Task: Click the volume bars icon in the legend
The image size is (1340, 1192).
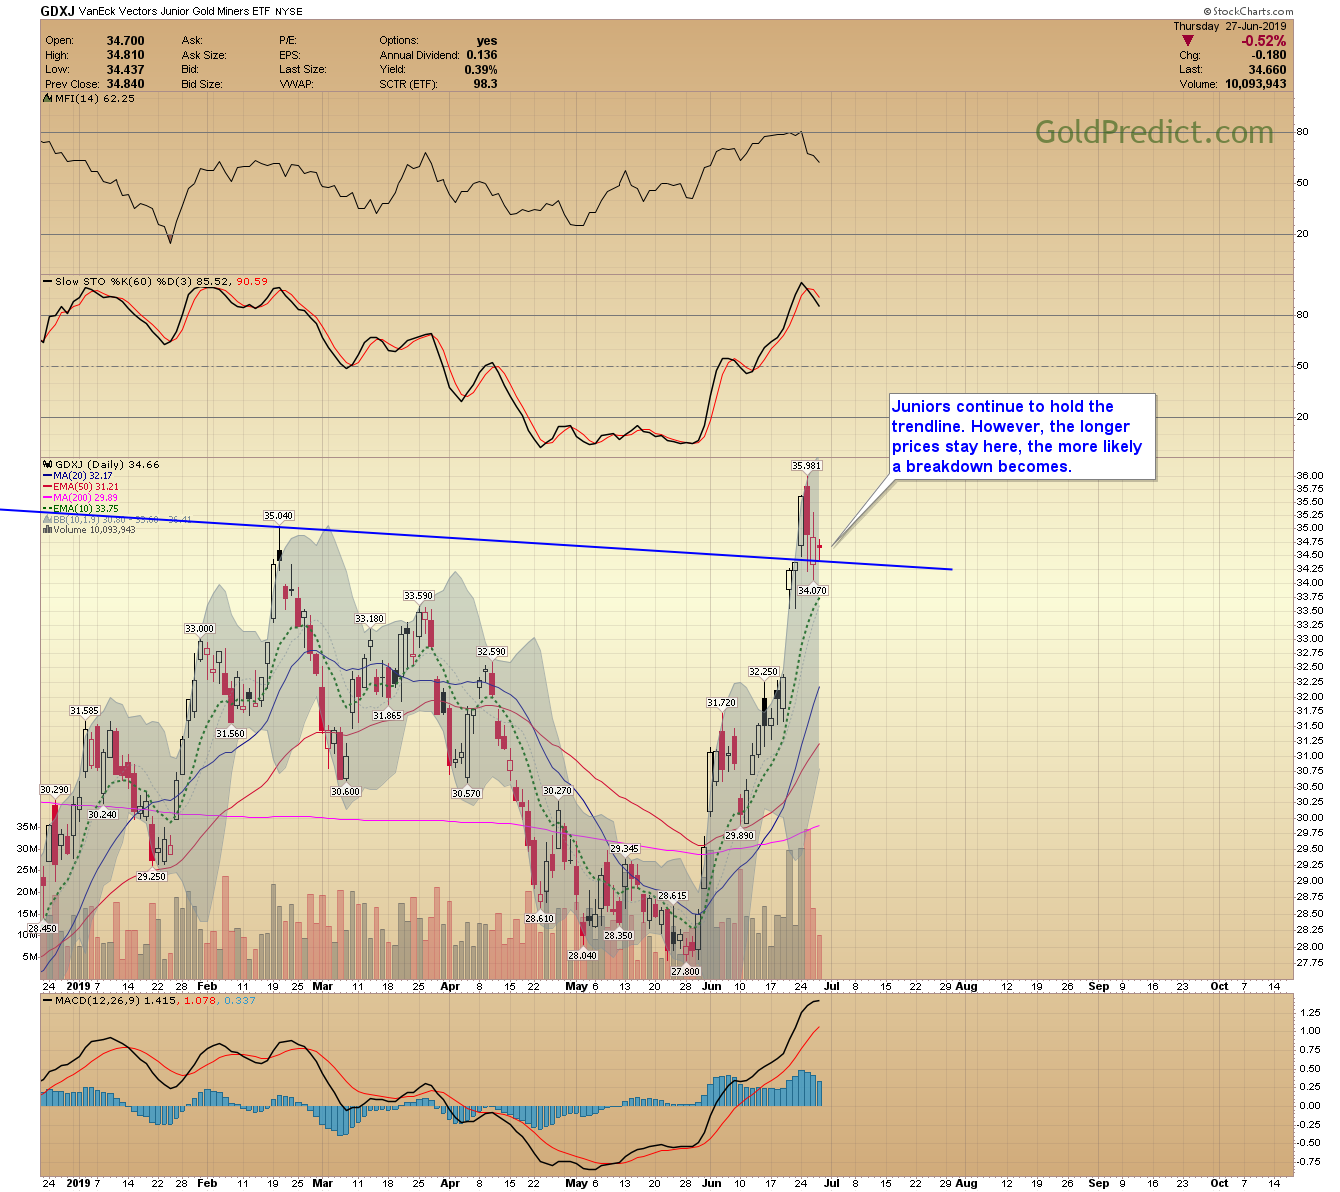Action: 48,530
